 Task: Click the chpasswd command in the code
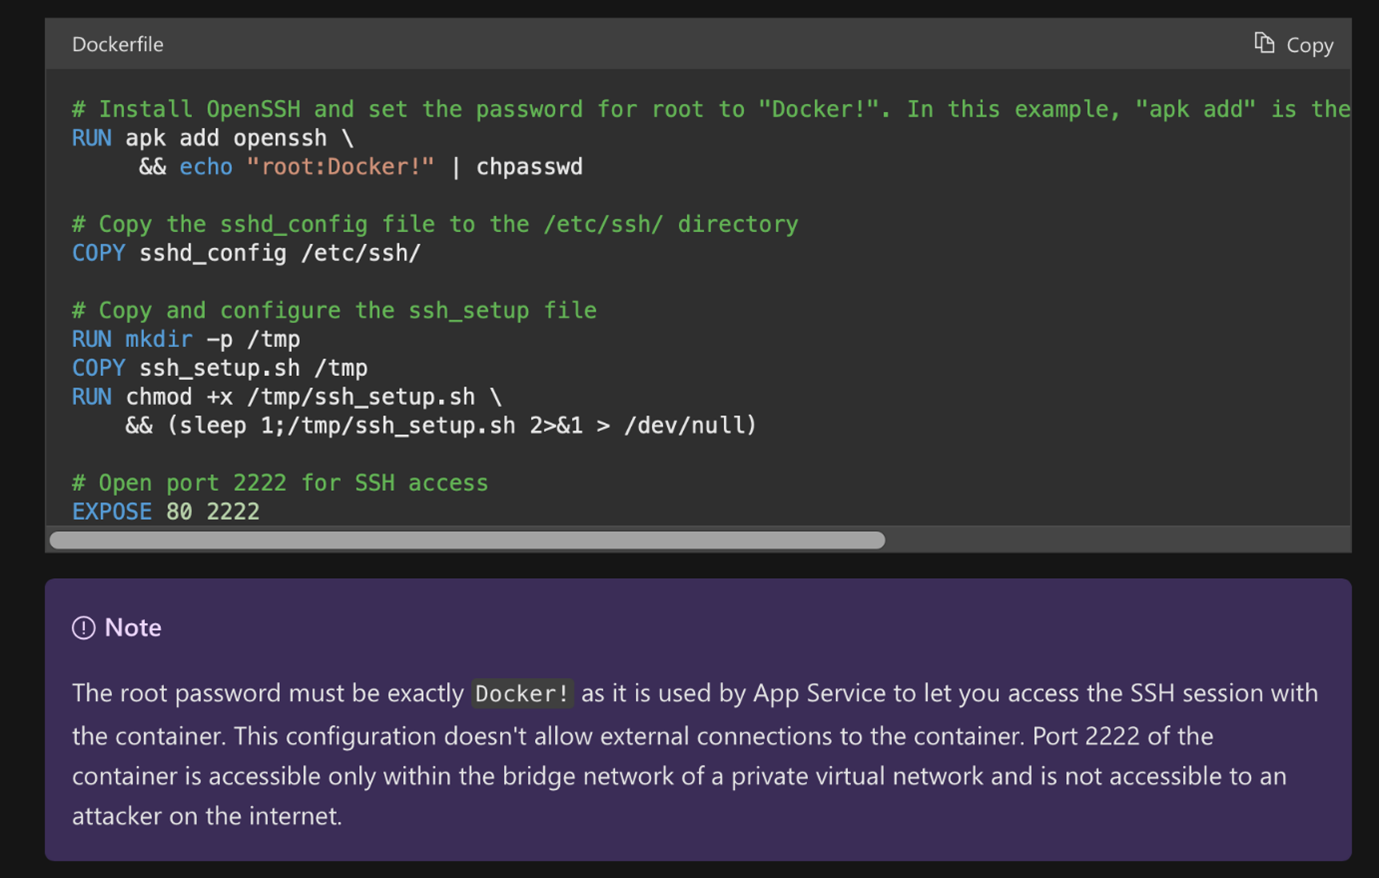[x=529, y=167]
